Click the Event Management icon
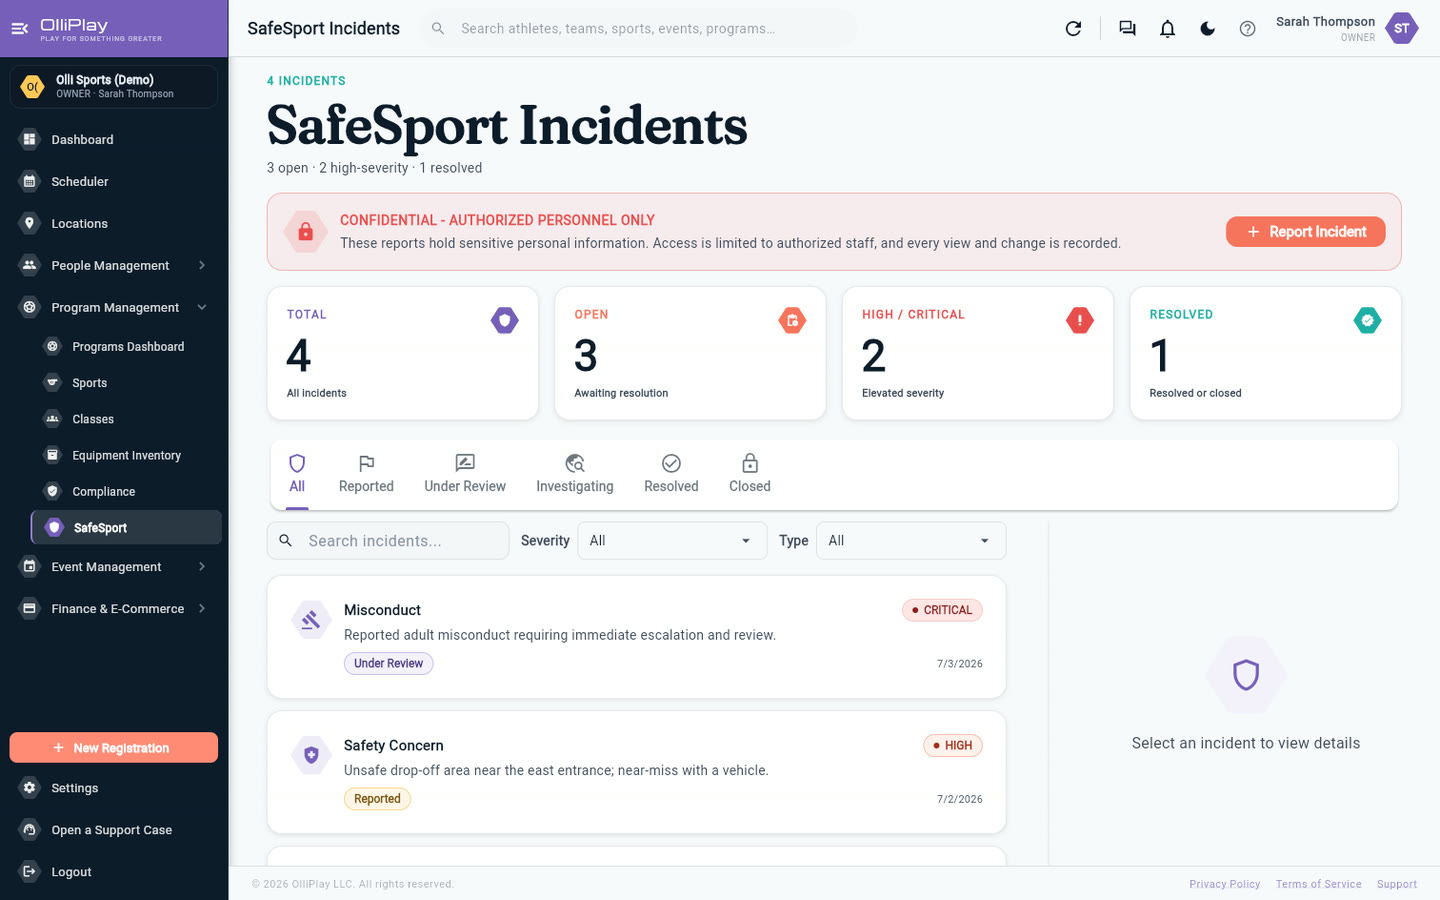This screenshot has height=900, width=1440. click(29, 566)
